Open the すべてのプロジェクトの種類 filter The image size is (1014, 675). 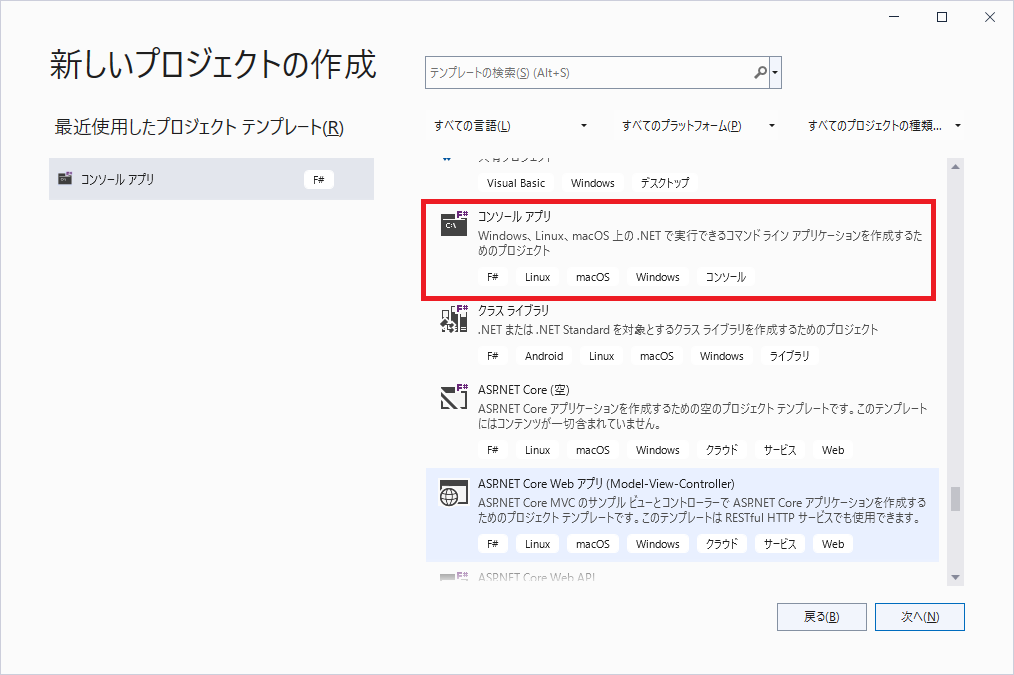882,125
